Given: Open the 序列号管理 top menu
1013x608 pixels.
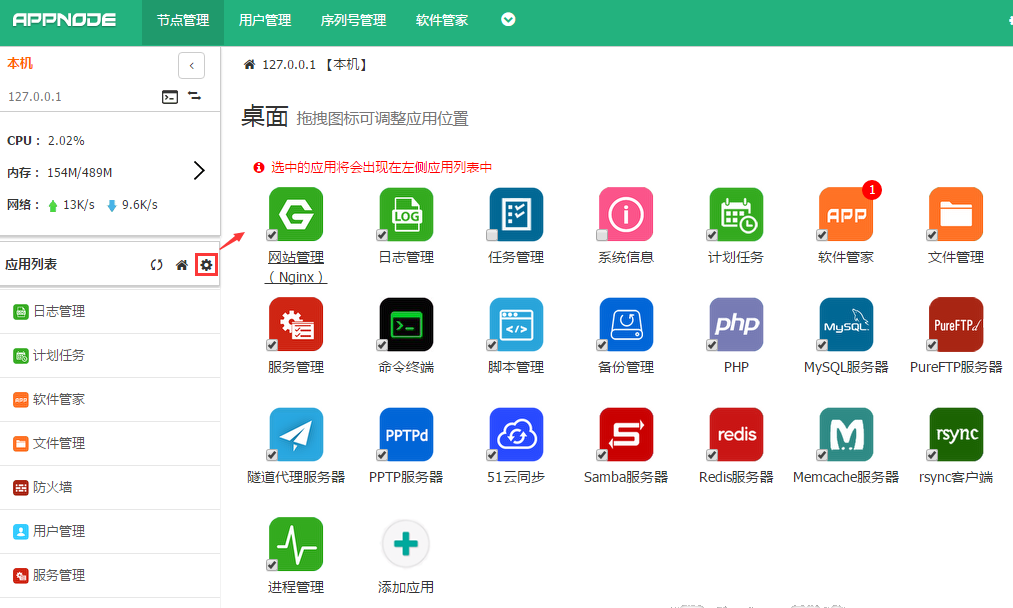Looking at the screenshot, I should (x=353, y=21).
